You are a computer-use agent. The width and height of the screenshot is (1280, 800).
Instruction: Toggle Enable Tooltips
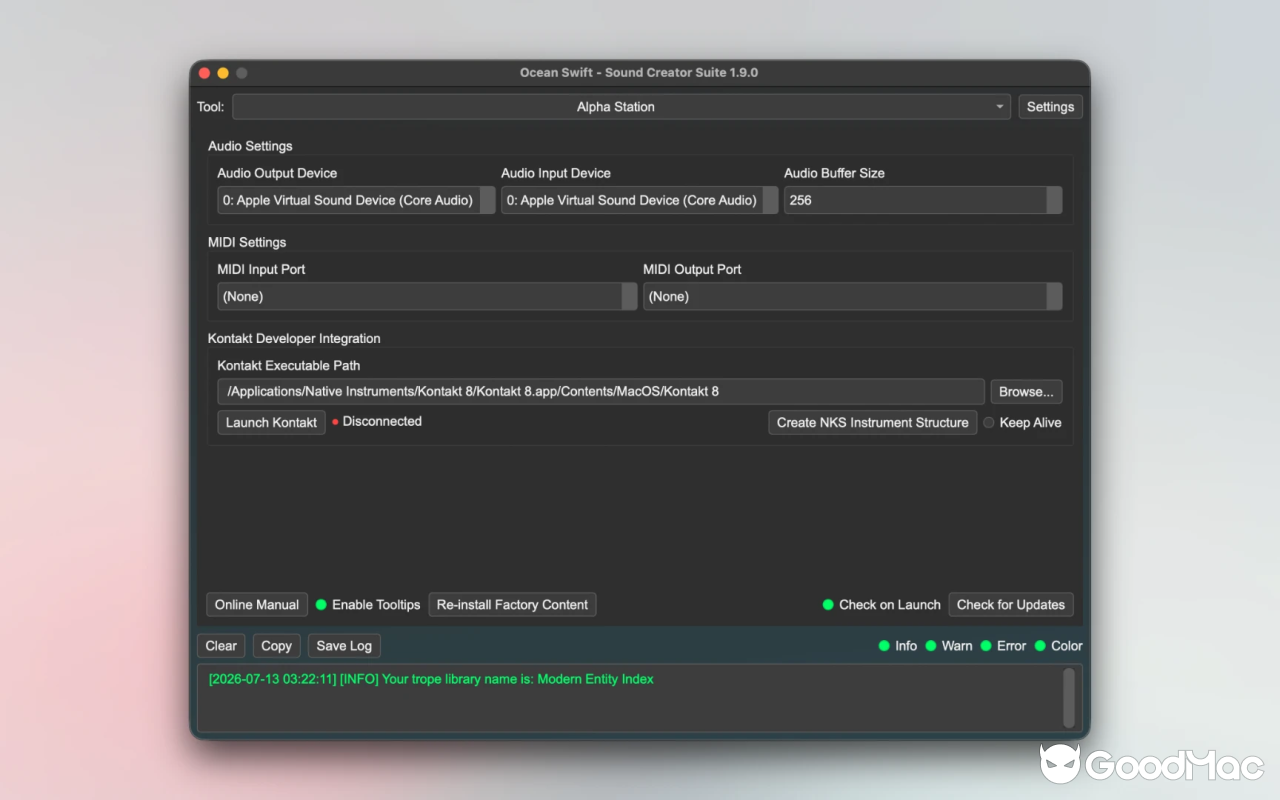(368, 604)
